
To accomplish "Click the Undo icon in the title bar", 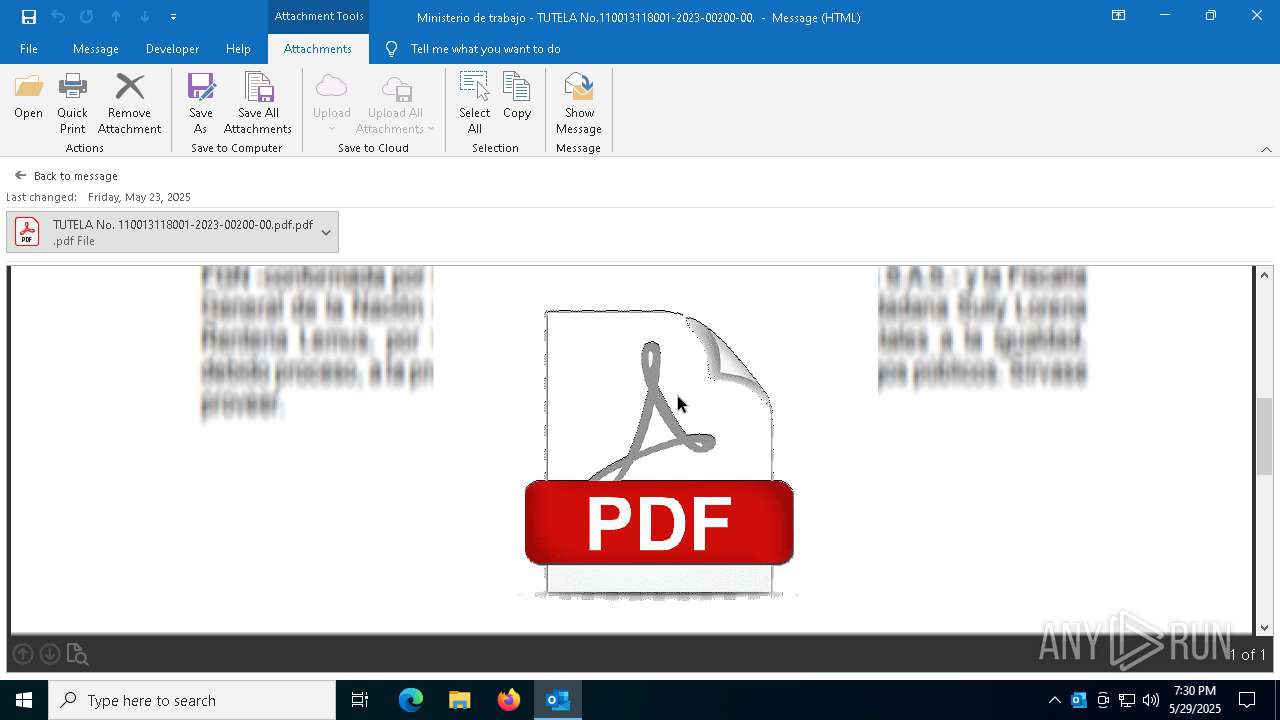I will [x=58, y=17].
